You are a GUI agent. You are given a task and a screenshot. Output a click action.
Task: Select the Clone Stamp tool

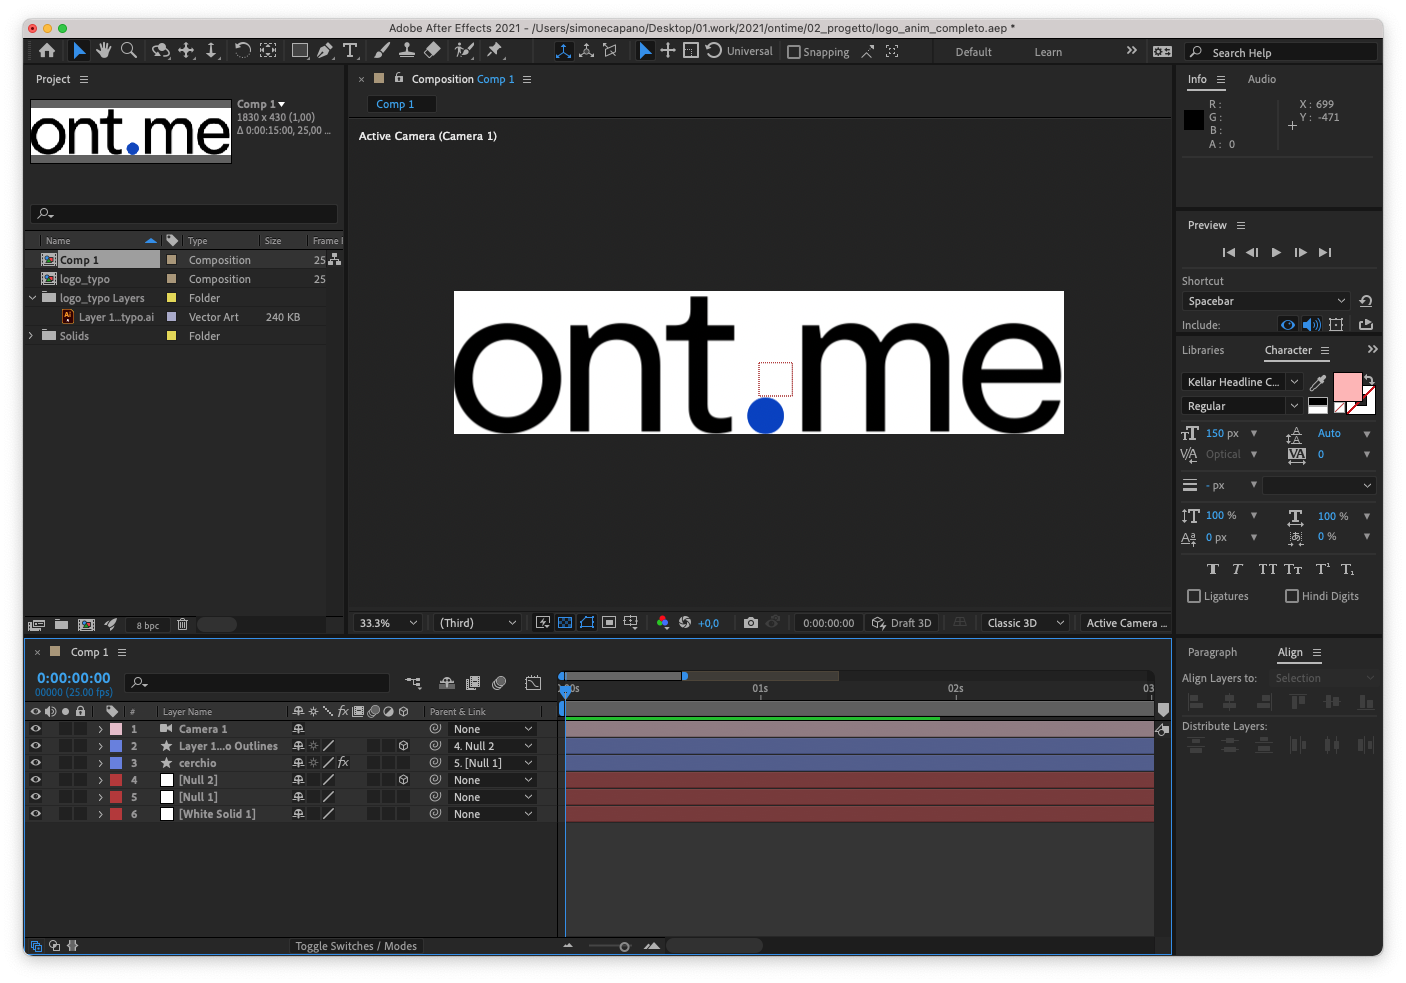pos(407,50)
